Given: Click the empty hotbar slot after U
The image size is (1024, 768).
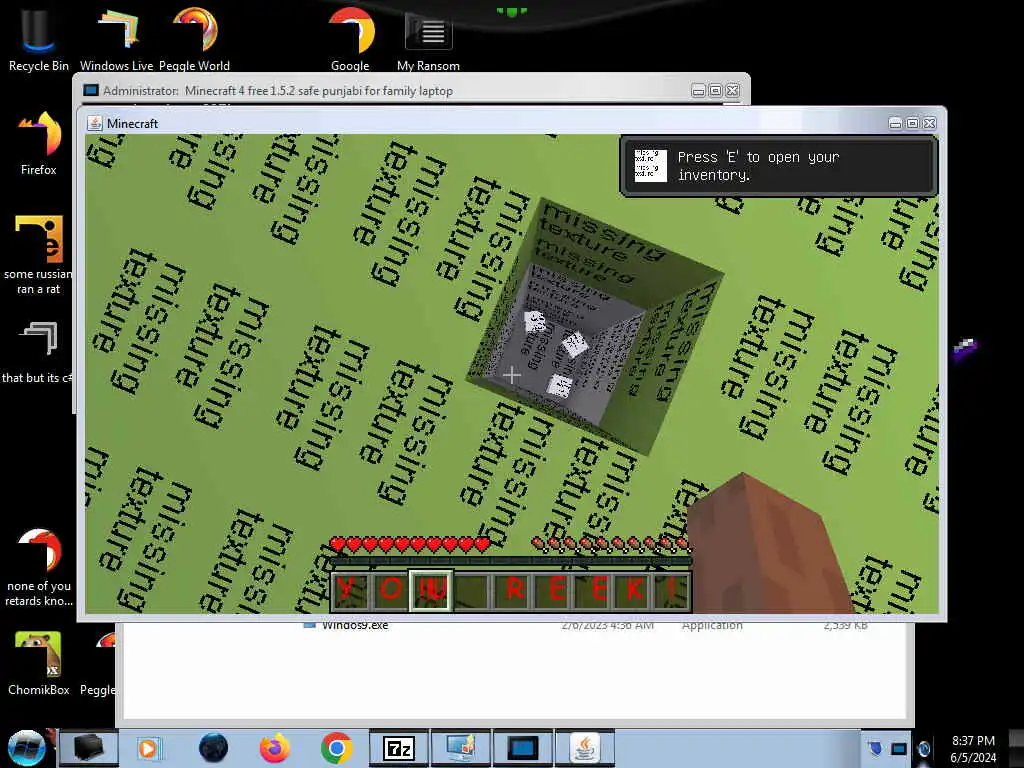Looking at the screenshot, I should coord(472,590).
